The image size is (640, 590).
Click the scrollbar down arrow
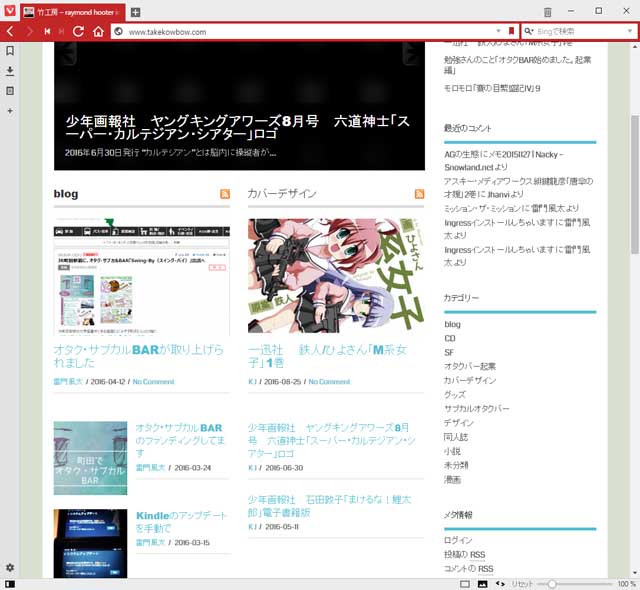pyautogui.click(x=635, y=573)
